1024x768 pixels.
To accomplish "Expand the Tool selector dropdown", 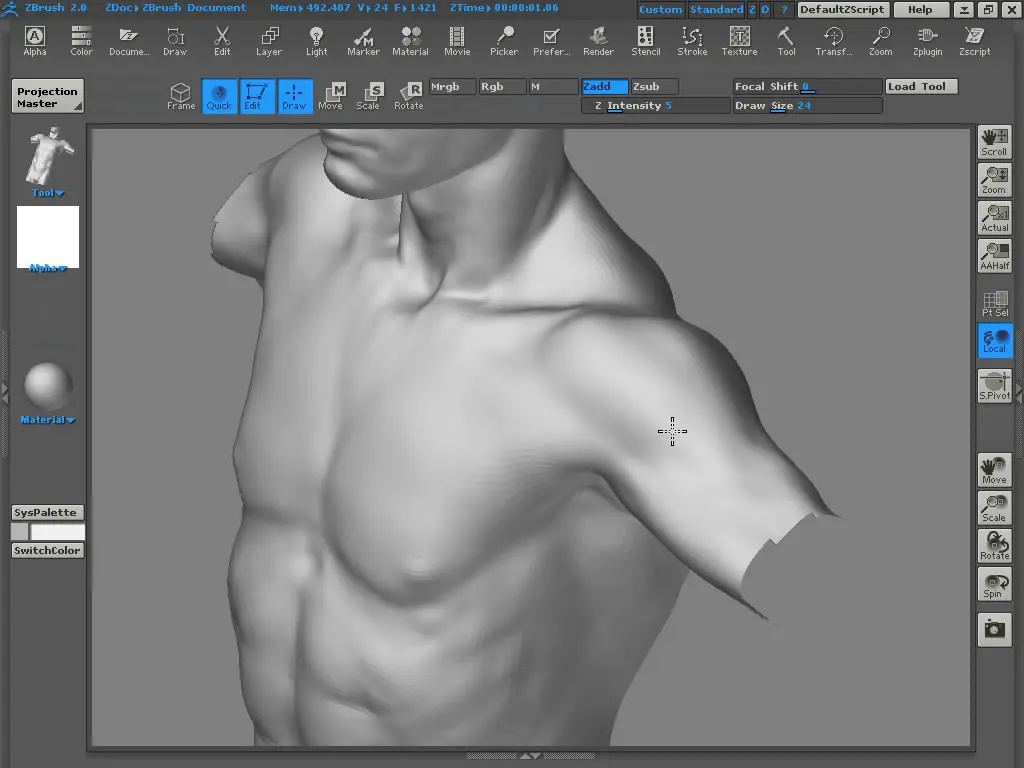I will point(47,193).
